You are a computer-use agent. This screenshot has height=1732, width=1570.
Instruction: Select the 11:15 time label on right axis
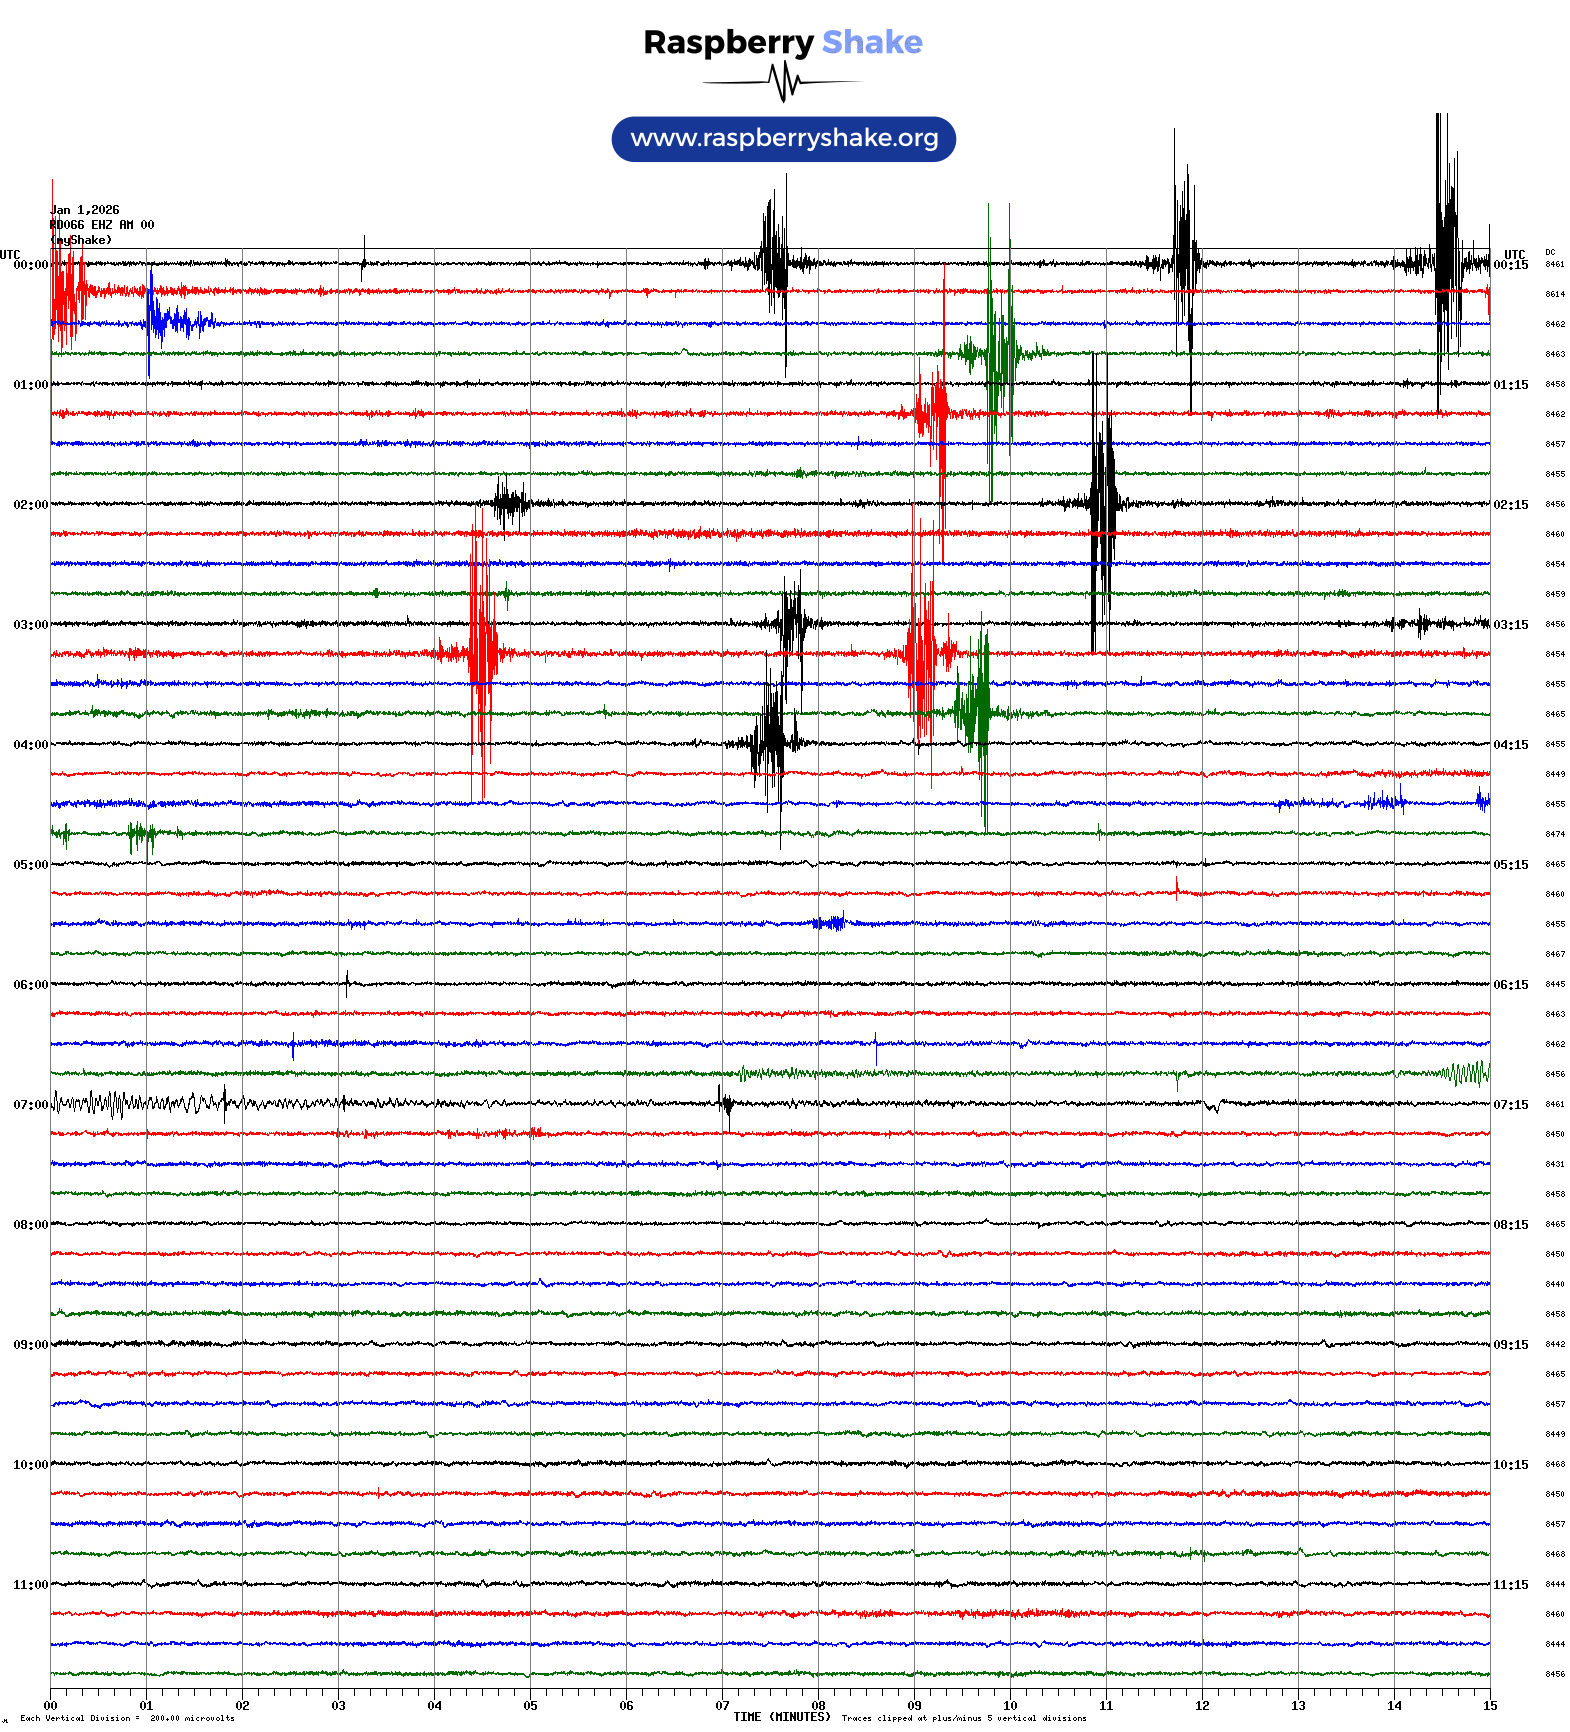(x=1510, y=1585)
